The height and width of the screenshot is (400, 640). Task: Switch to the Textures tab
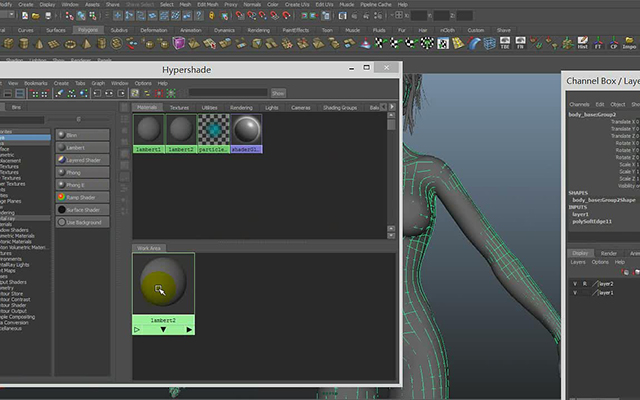(x=179, y=107)
